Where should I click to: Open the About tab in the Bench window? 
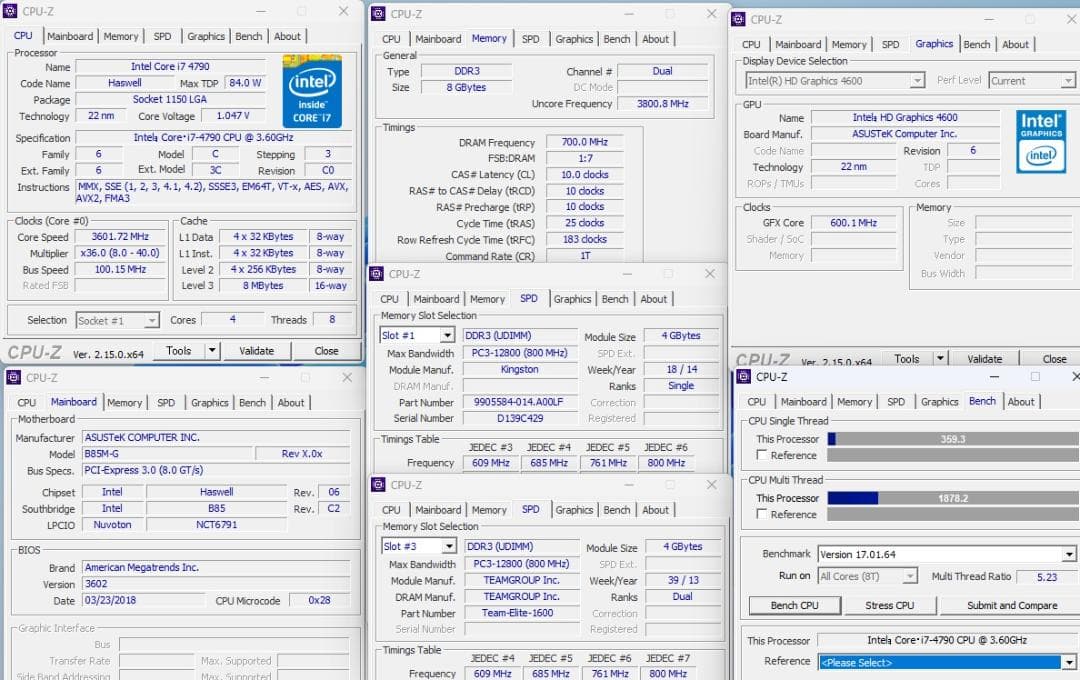click(1022, 401)
